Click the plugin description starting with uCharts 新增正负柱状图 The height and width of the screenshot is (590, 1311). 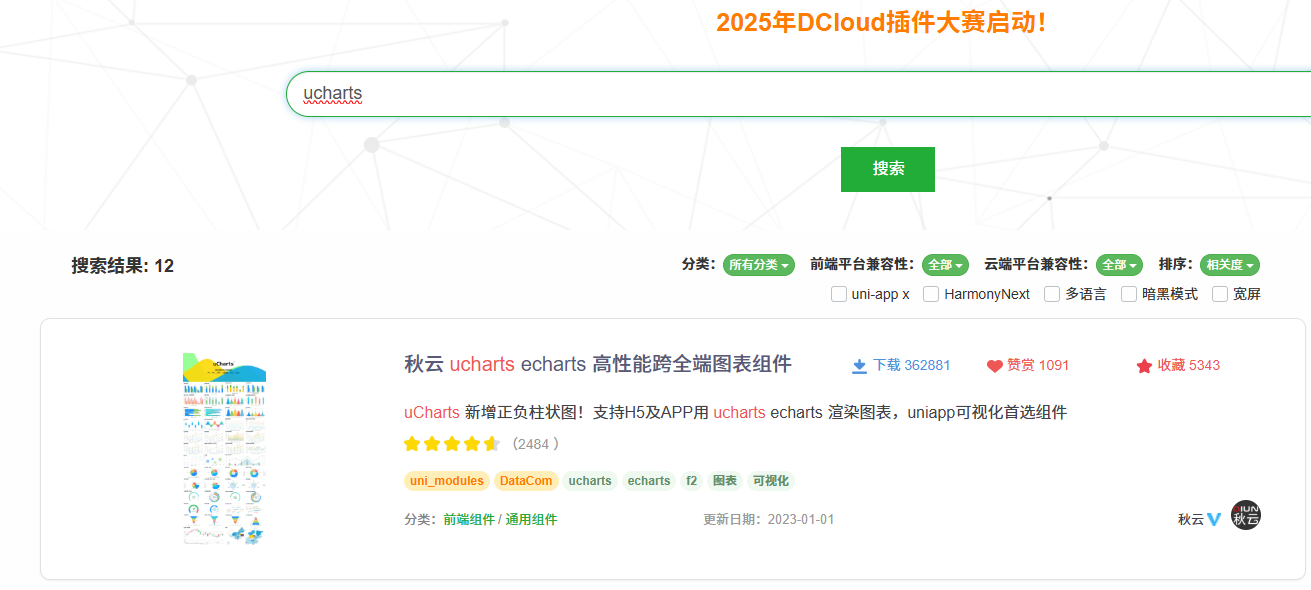(x=736, y=412)
